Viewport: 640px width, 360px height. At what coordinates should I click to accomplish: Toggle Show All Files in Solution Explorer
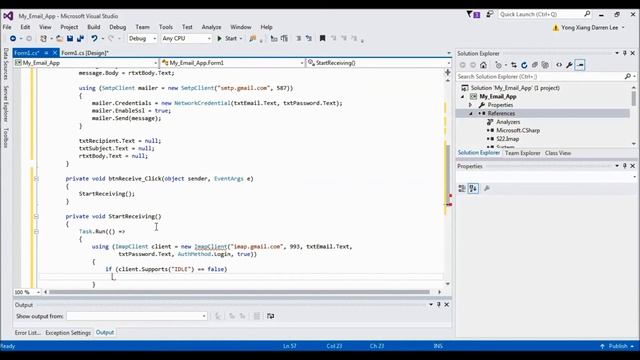pos(545,65)
